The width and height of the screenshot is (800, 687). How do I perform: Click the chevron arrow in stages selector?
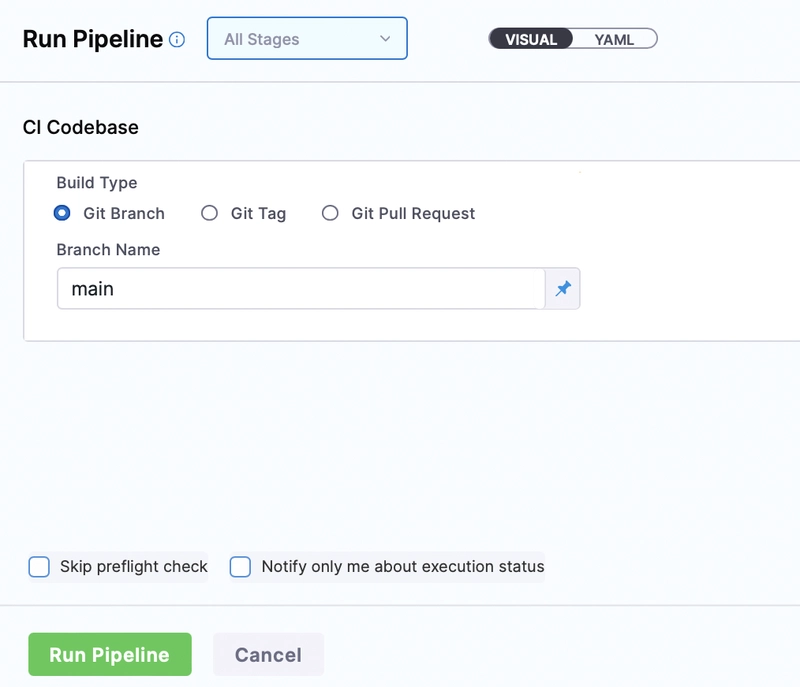[385, 40]
